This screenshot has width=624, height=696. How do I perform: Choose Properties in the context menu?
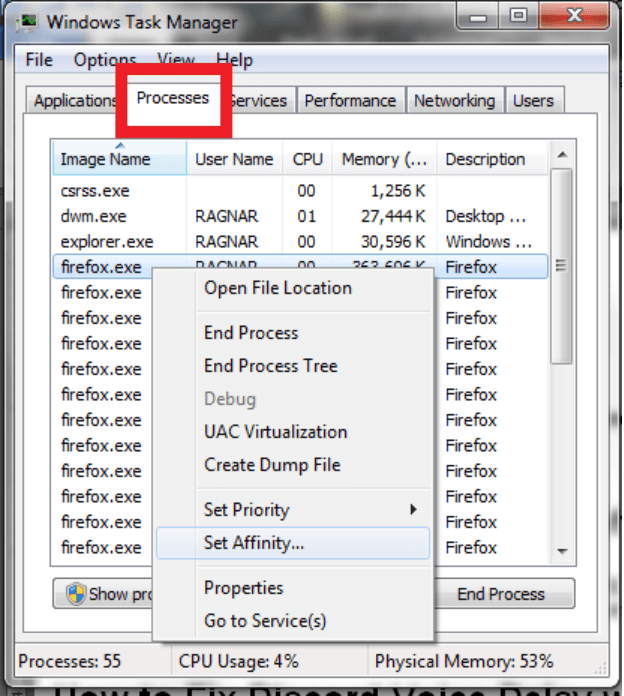tap(293, 588)
